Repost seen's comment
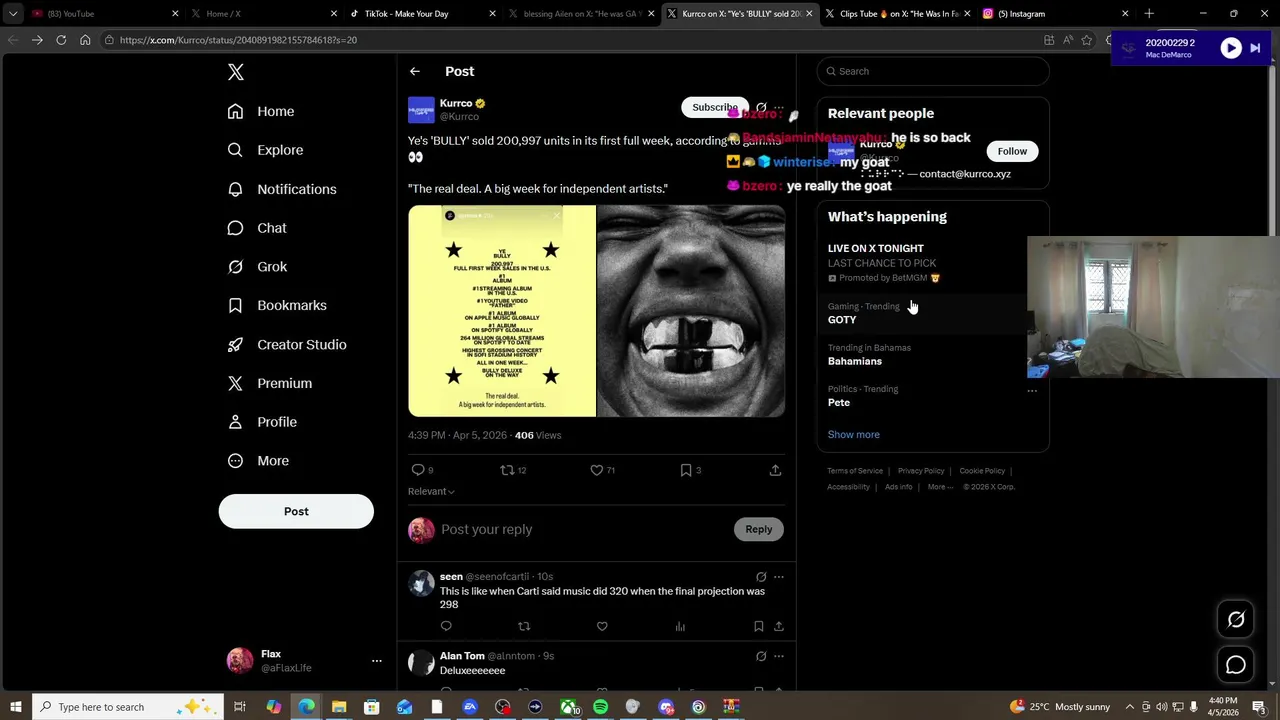The image size is (1280, 720). coord(524,626)
